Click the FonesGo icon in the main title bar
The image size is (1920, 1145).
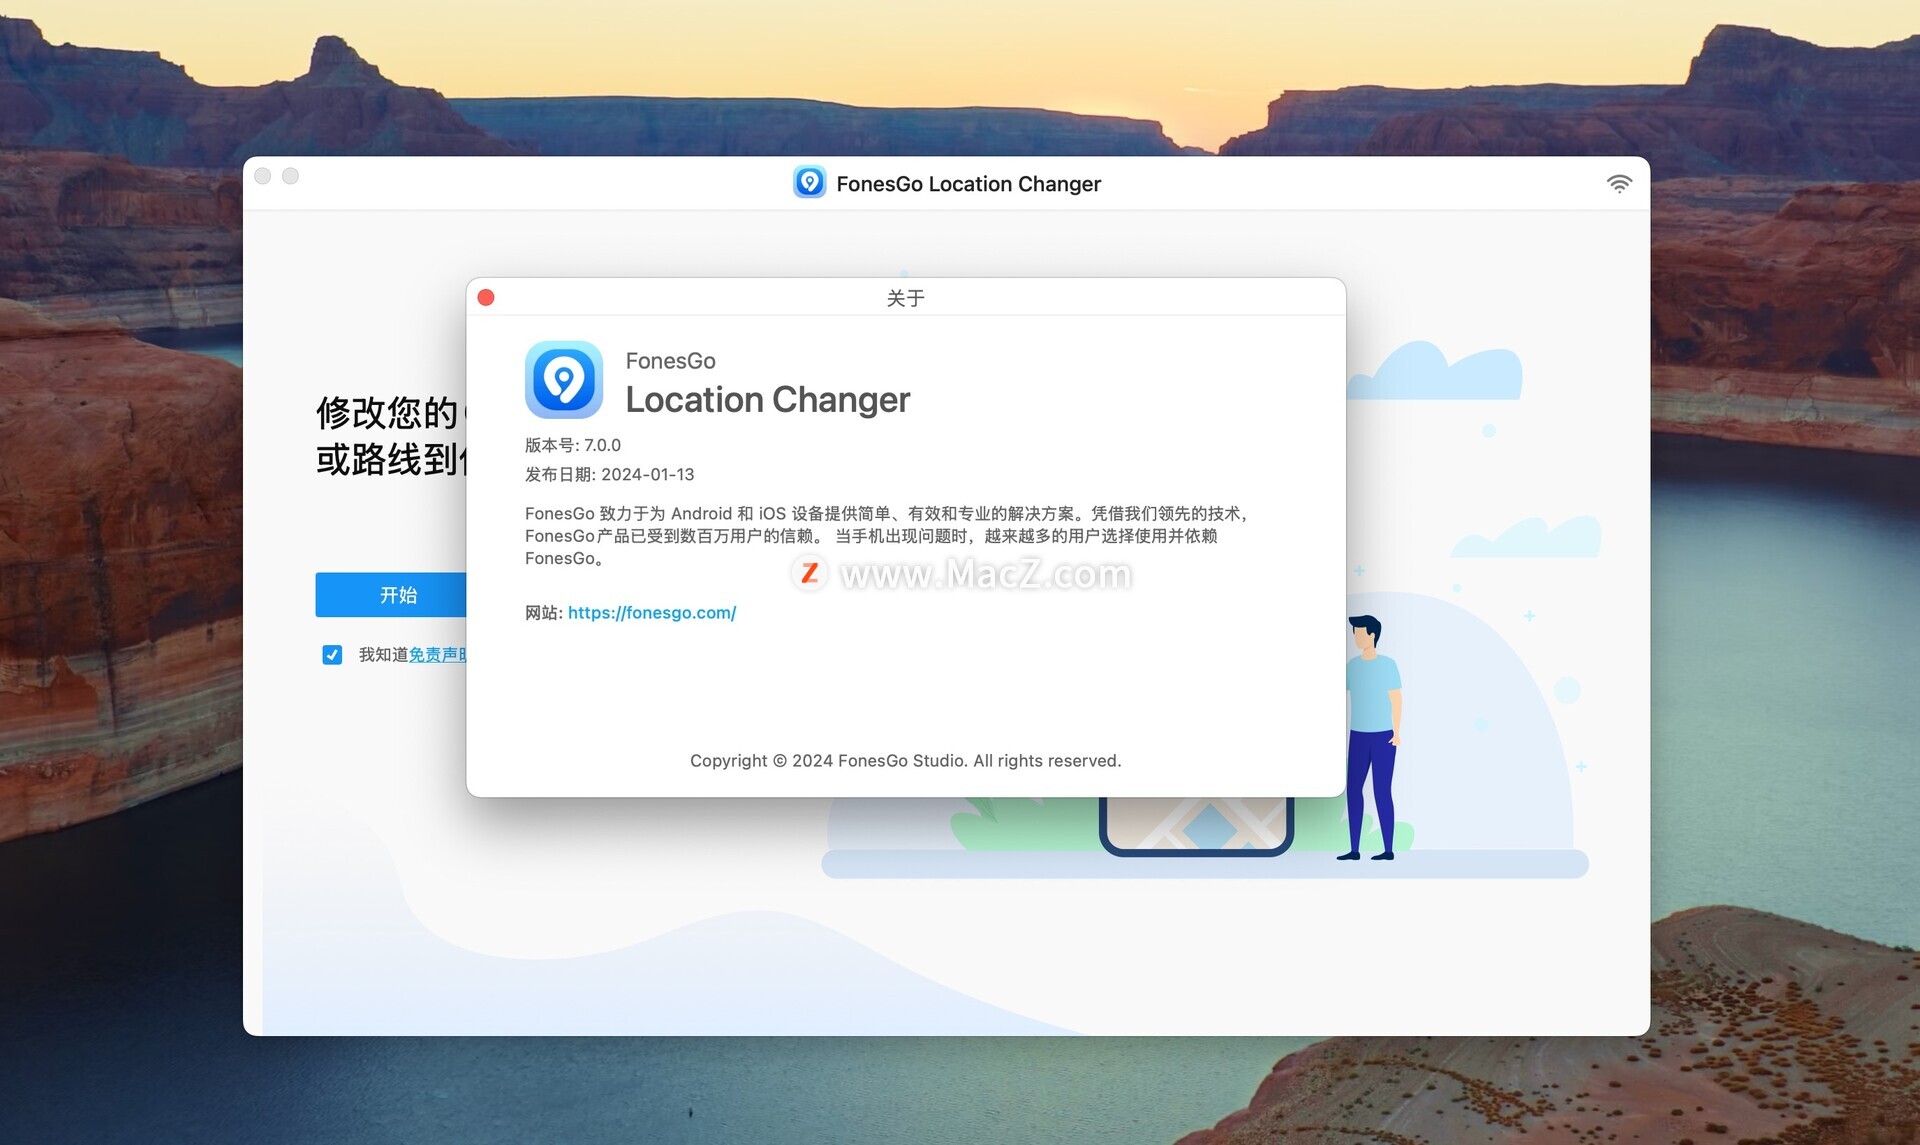point(809,183)
